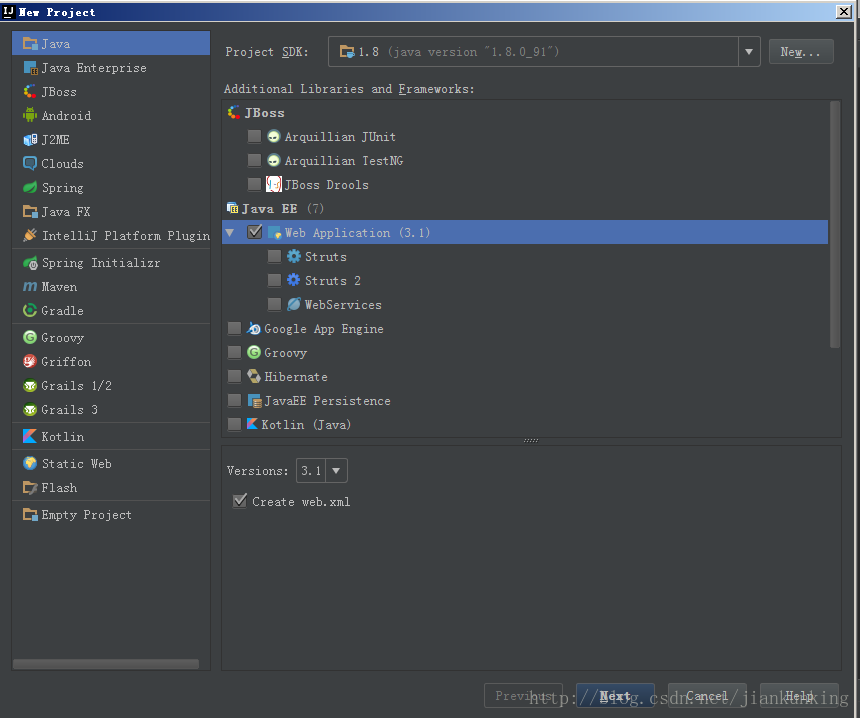
Task: Click the Groovy icon in left sidebar
Action: pyautogui.click(x=30, y=337)
